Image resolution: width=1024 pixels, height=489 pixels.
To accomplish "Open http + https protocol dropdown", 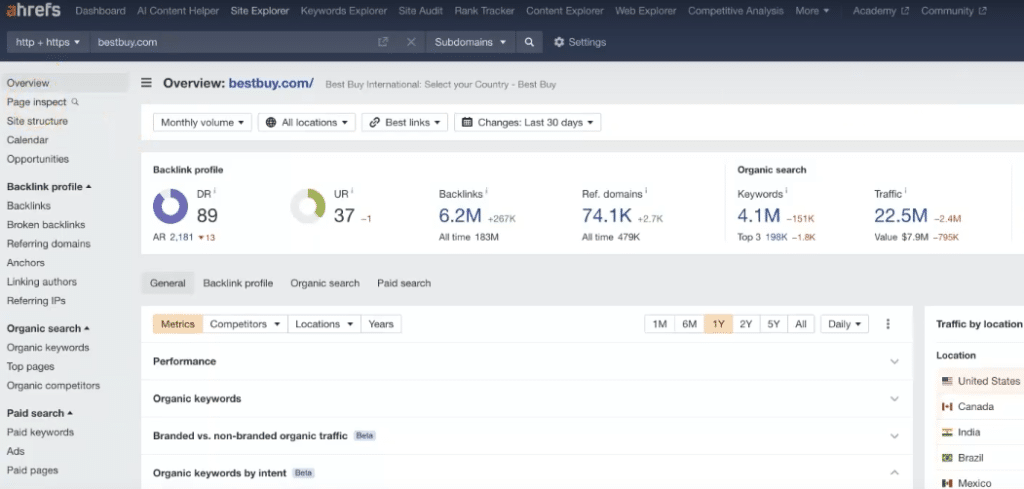I will click(x=48, y=42).
